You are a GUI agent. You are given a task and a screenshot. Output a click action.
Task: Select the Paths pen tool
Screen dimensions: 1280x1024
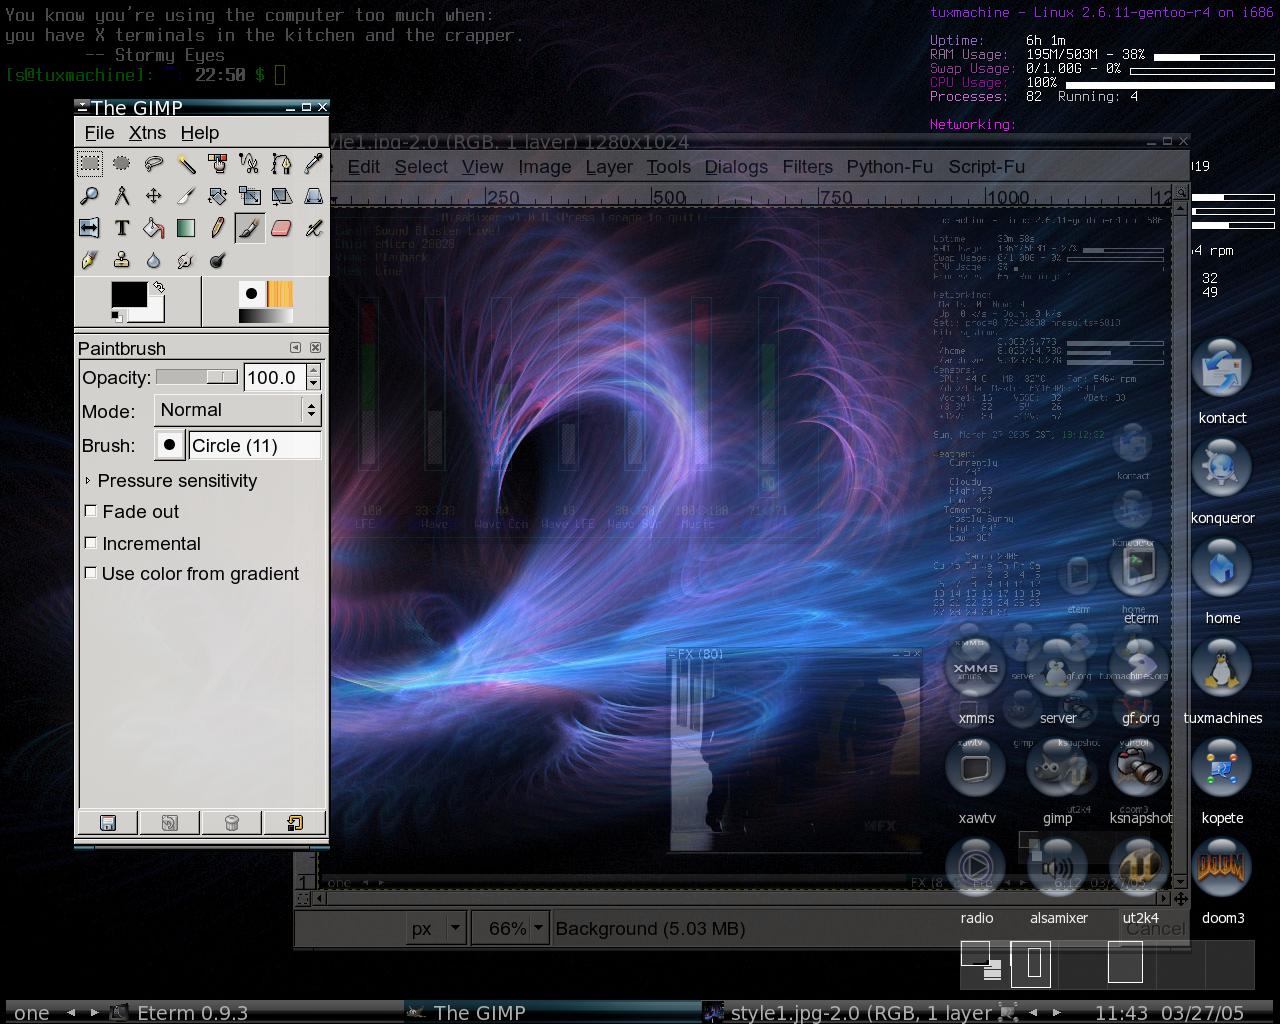[x=282, y=164]
